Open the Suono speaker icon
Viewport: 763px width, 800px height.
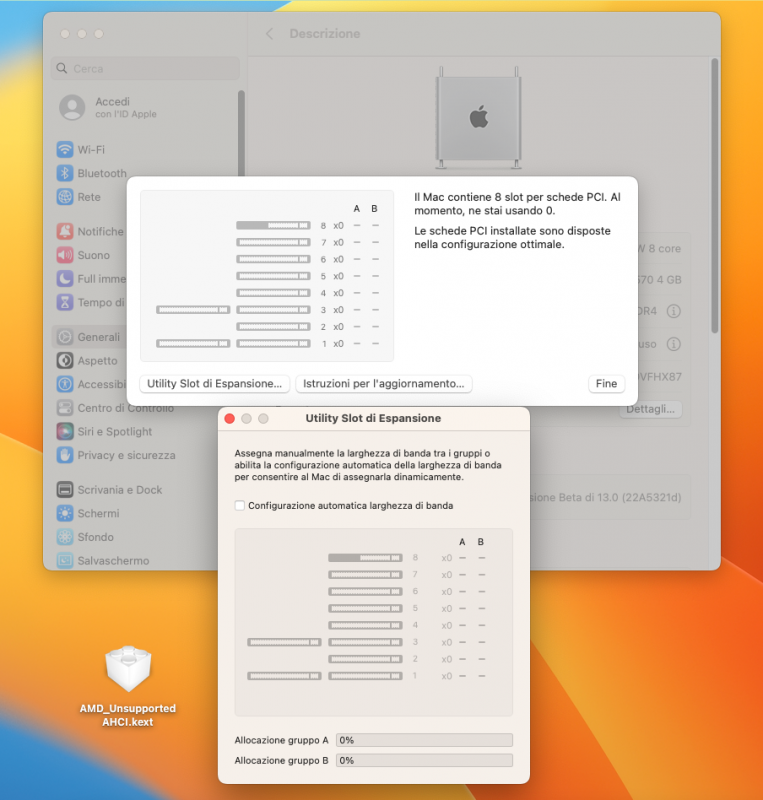(65, 255)
